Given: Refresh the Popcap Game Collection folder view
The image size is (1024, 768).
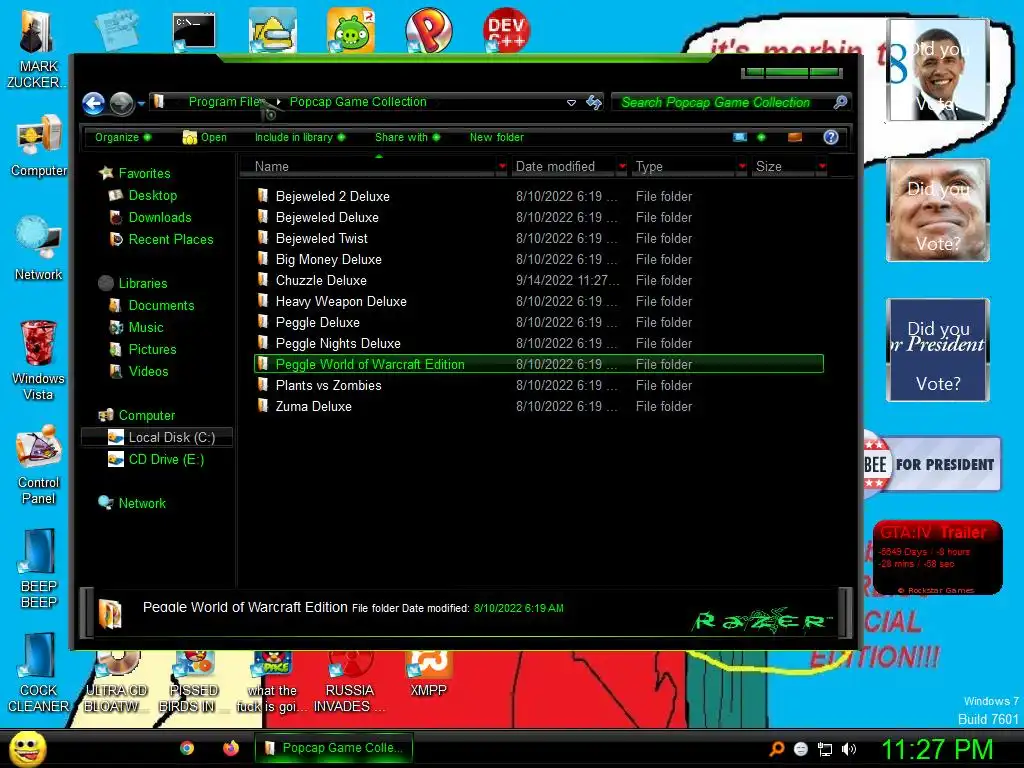Looking at the screenshot, I should [x=594, y=103].
